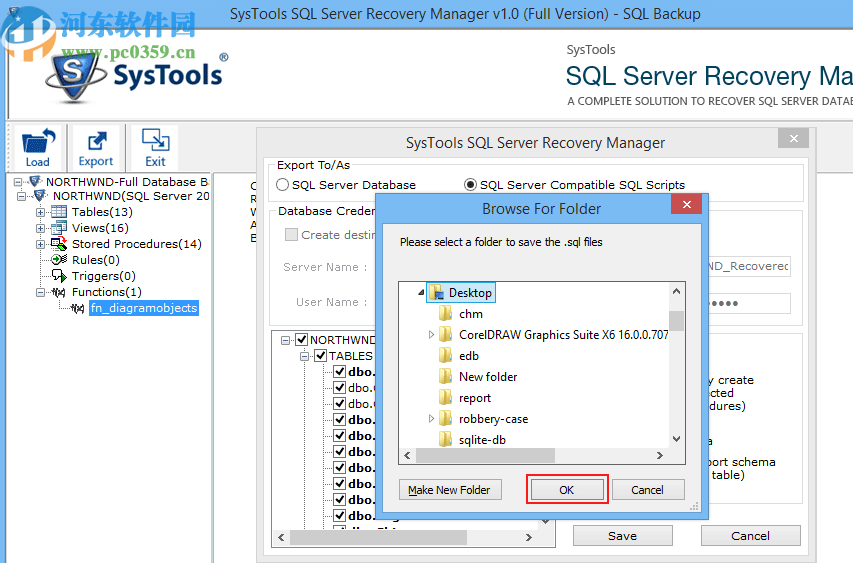The height and width of the screenshot is (563, 853).
Task: Toggle the Create destination database checkbox
Action: 292,234
